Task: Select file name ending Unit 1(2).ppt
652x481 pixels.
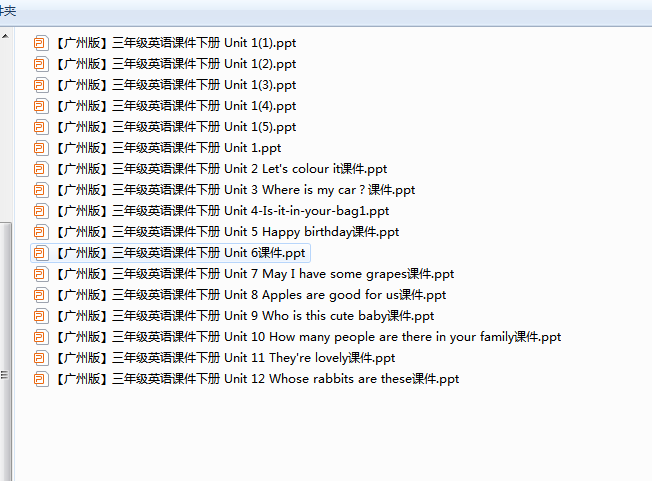Action: 176,64
